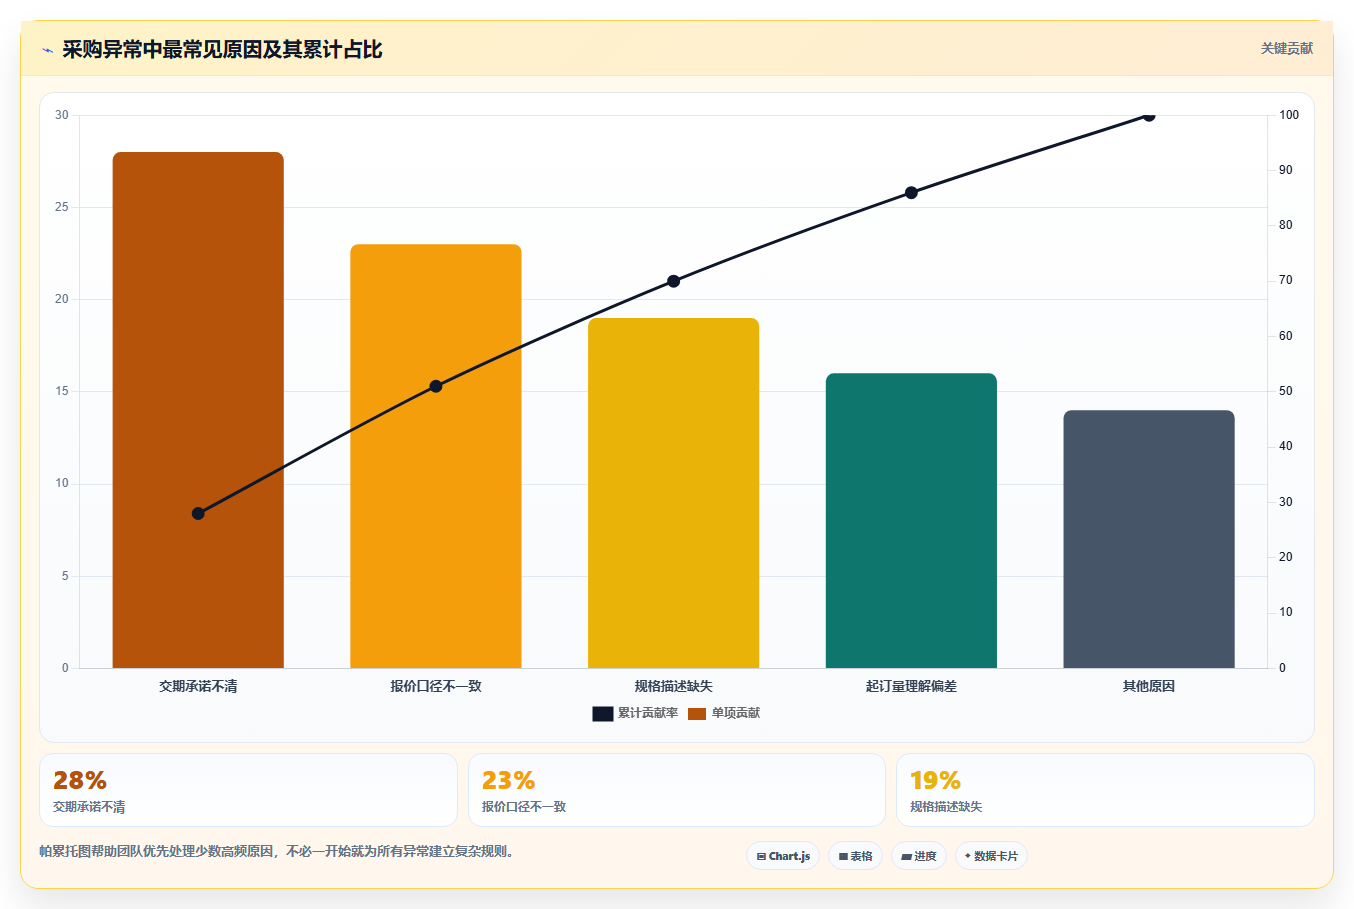Click the 交期承诺不清 bar
The height and width of the screenshot is (909, 1354).
pyautogui.click(x=198, y=410)
